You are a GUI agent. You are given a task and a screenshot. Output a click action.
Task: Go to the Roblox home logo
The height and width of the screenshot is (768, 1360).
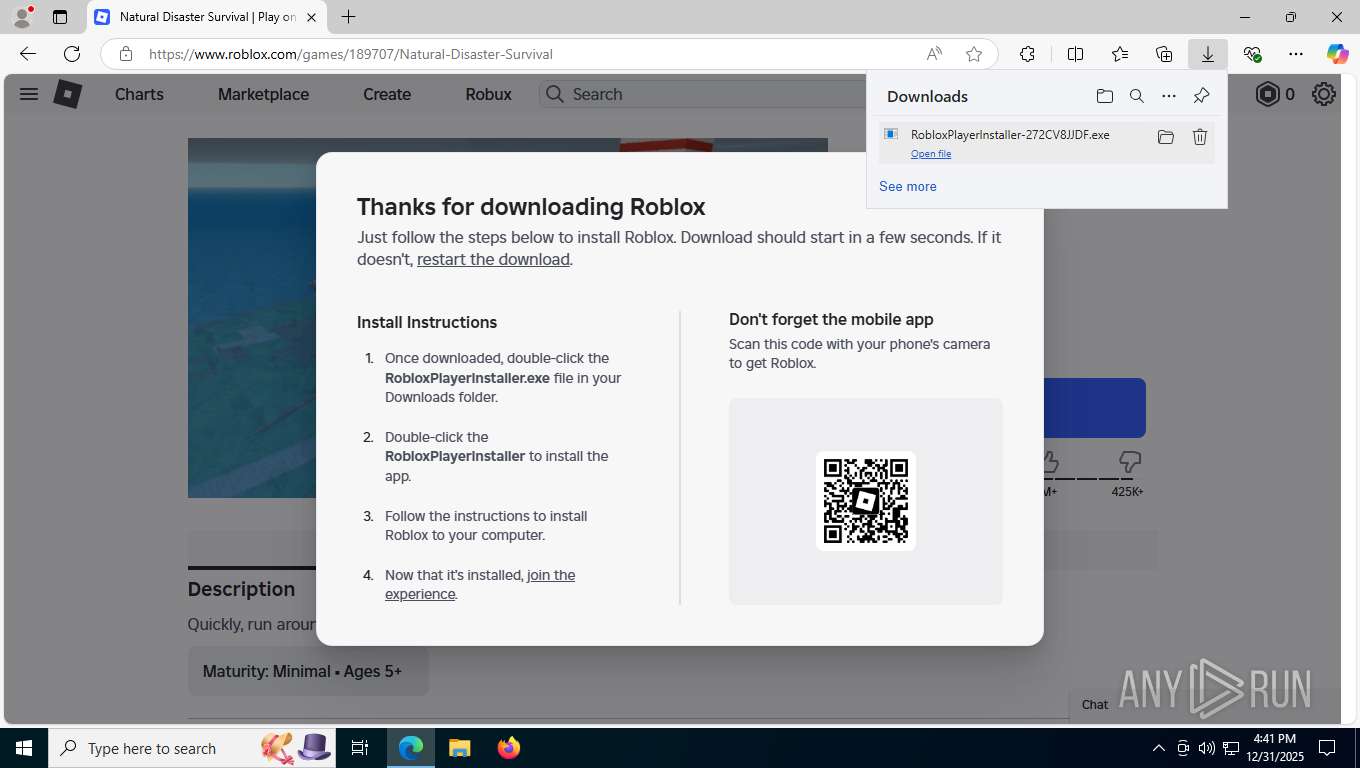(67, 94)
